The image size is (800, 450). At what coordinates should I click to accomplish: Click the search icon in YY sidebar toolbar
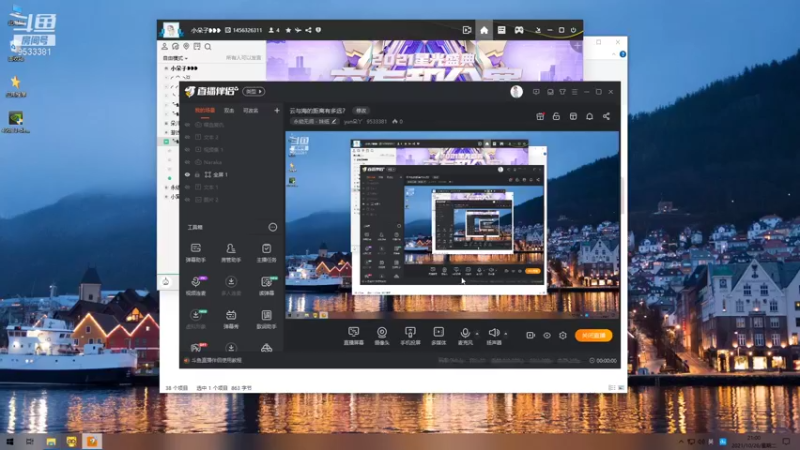(208, 46)
